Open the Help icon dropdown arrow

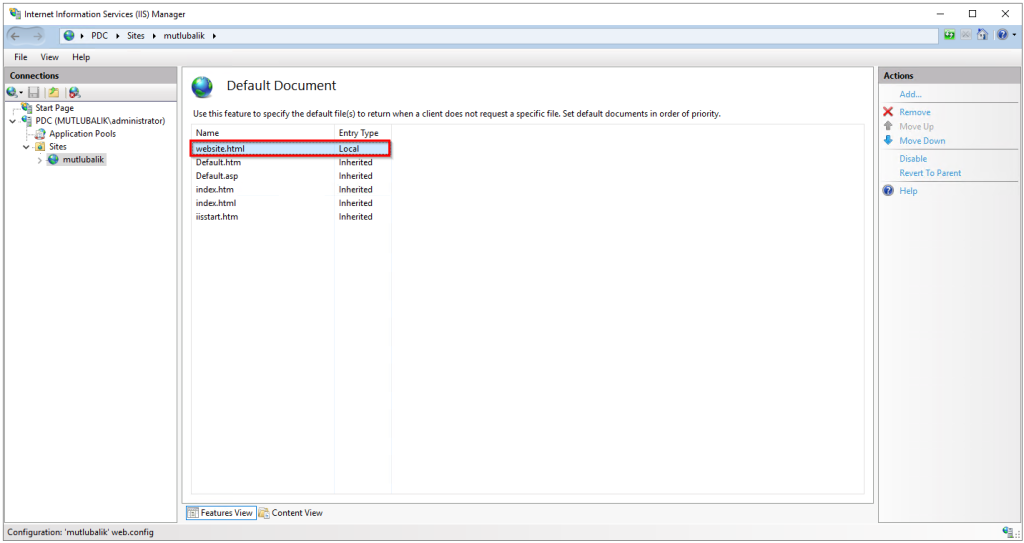tap(1014, 35)
